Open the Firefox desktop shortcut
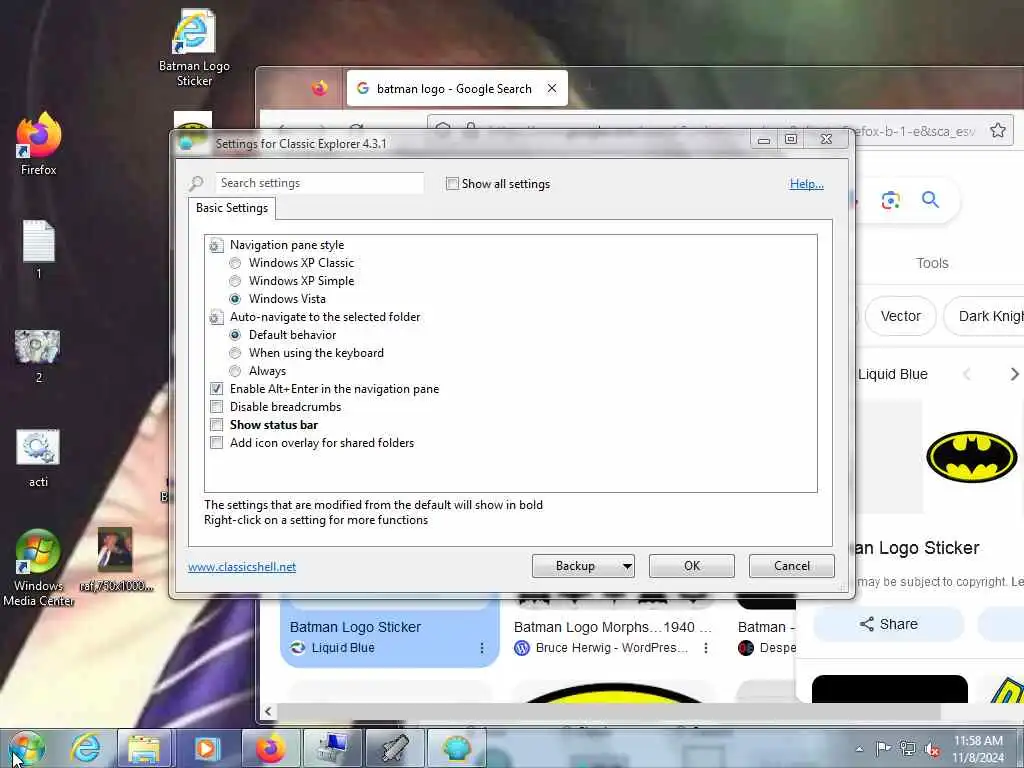 coord(39,144)
